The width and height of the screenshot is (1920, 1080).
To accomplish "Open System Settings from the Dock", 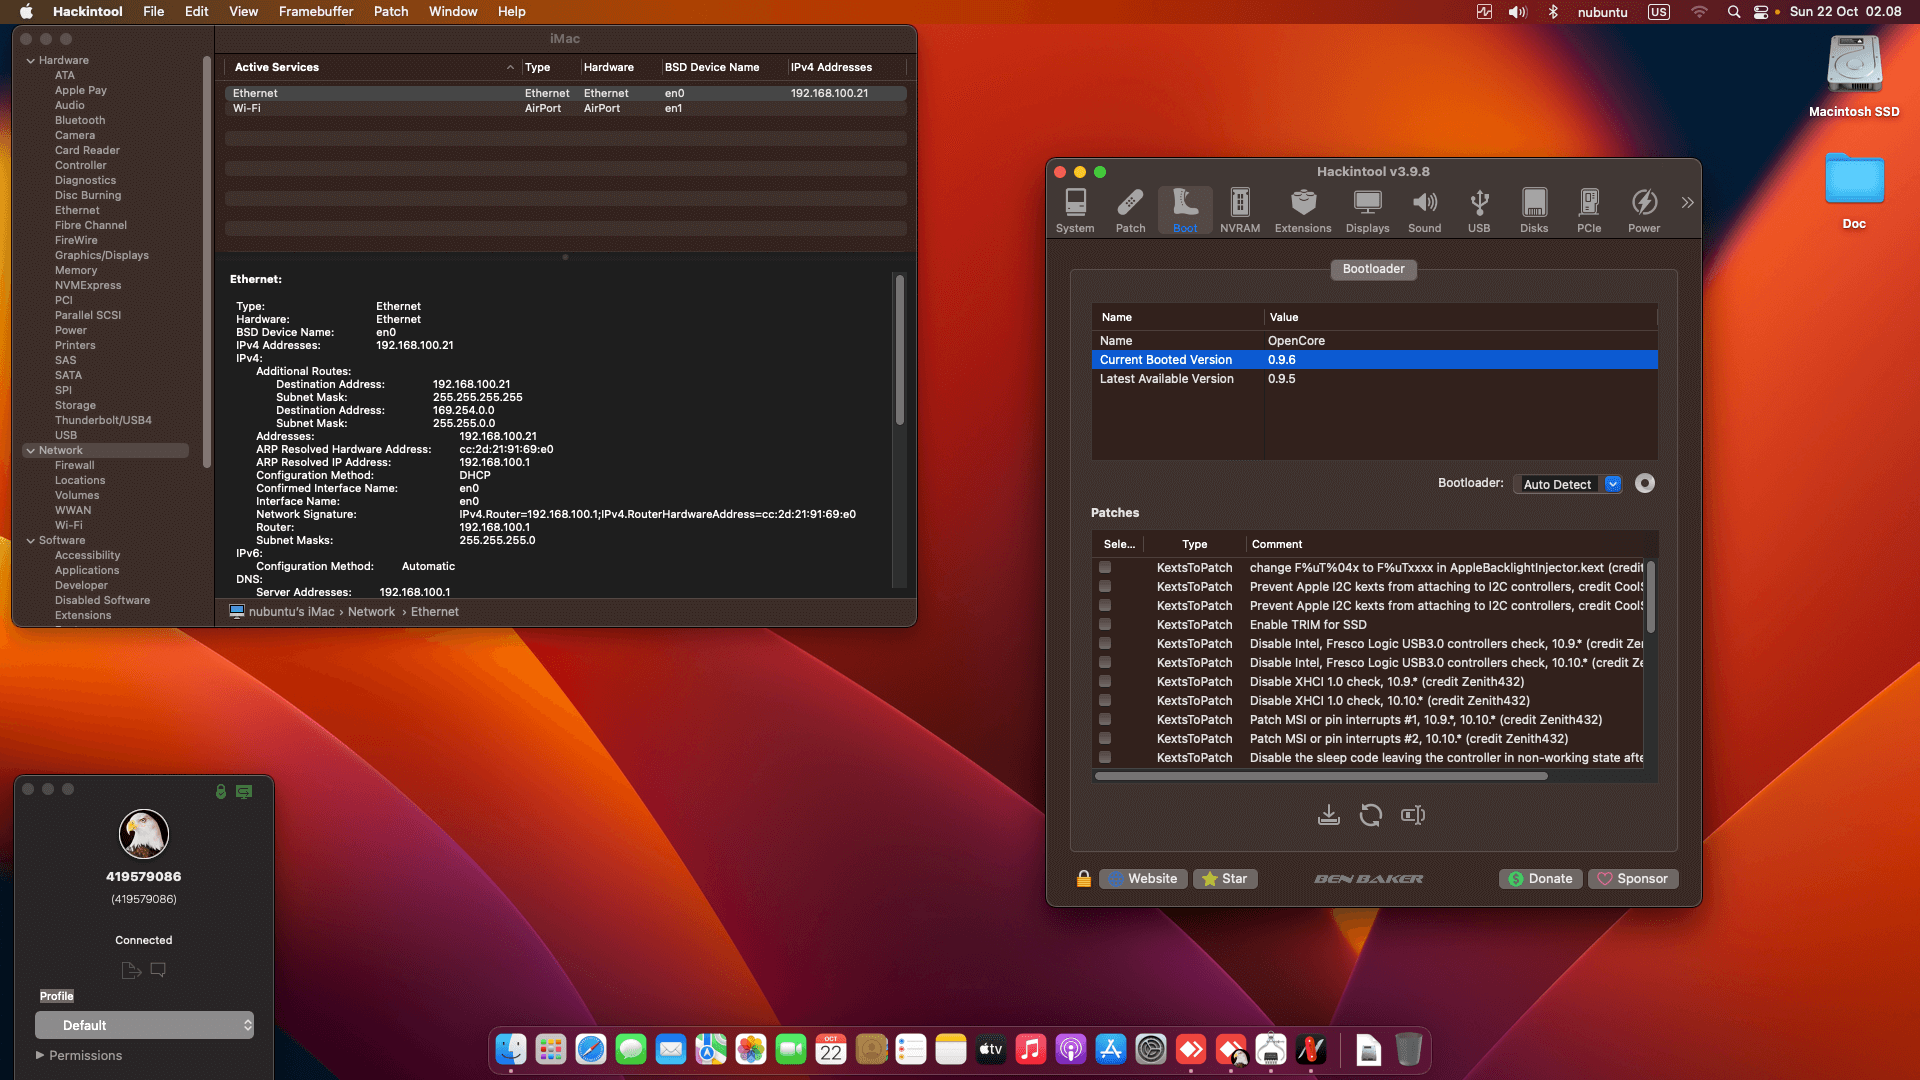I will pyautogui.click(x=1151, y=1049).
